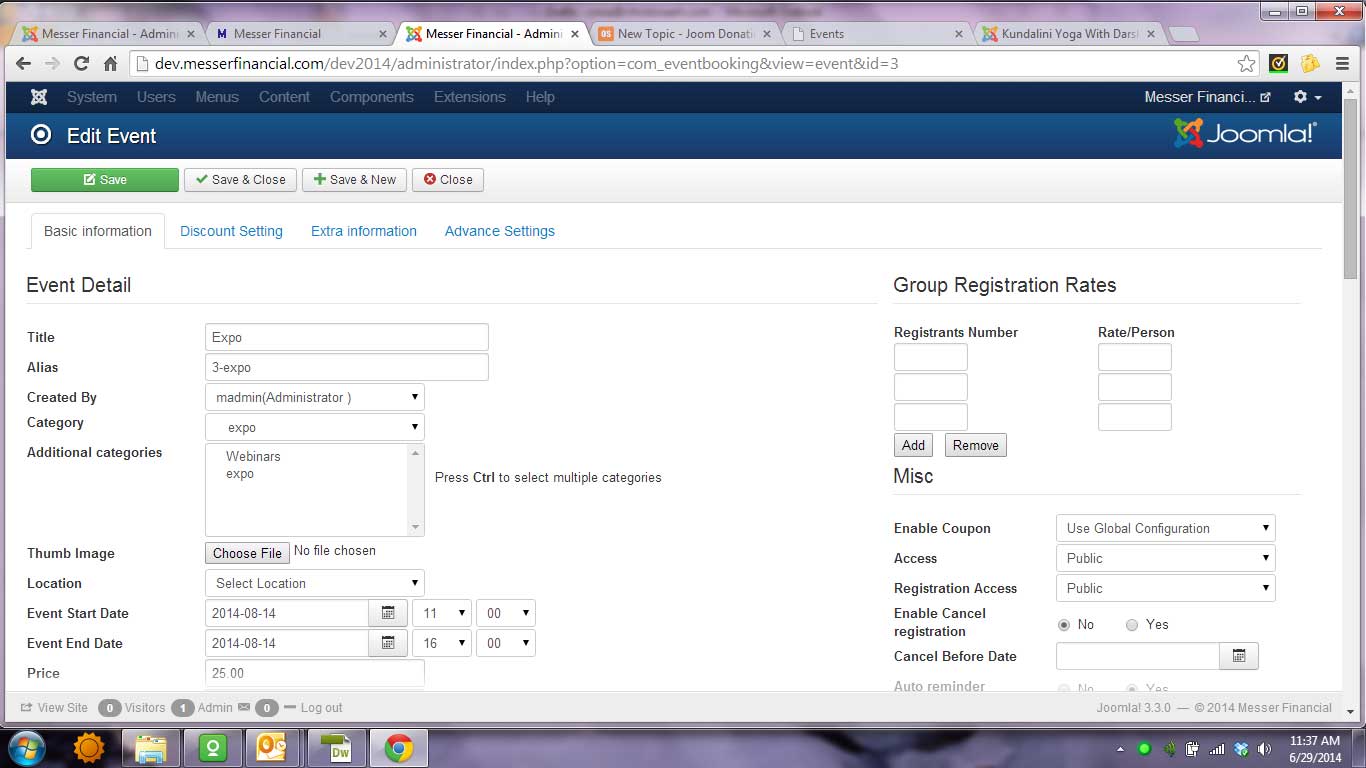Reload the page using the refresh icon
This screenshot has width=1366, height=768.
pos(82,64)
